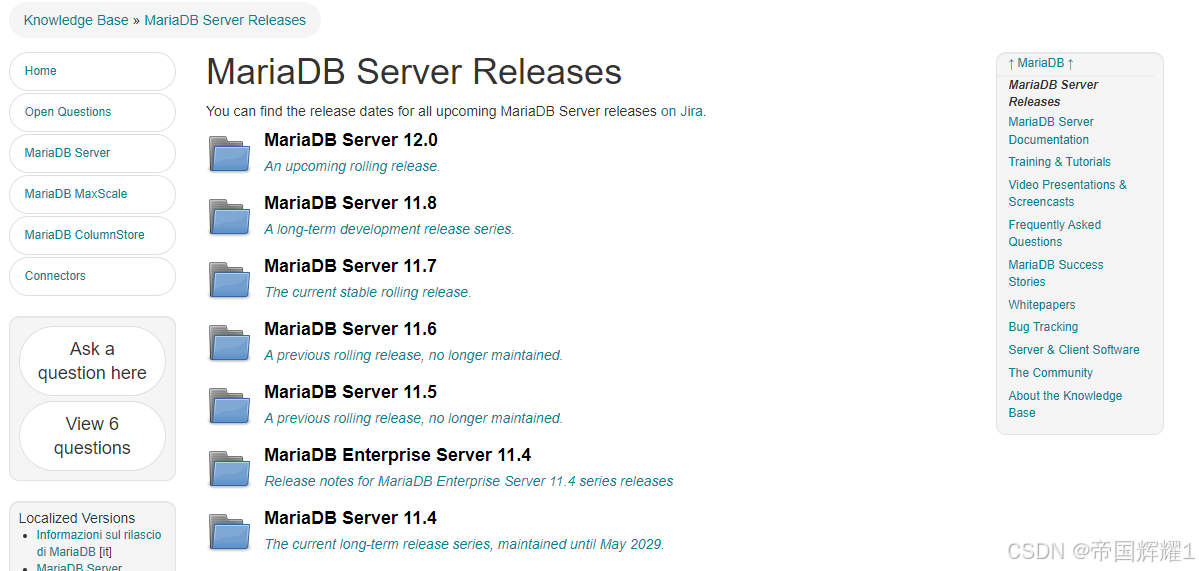Select MariaDB Server in left sidebar
This screenshot has width=1199, height=571.
click(93, 153)
